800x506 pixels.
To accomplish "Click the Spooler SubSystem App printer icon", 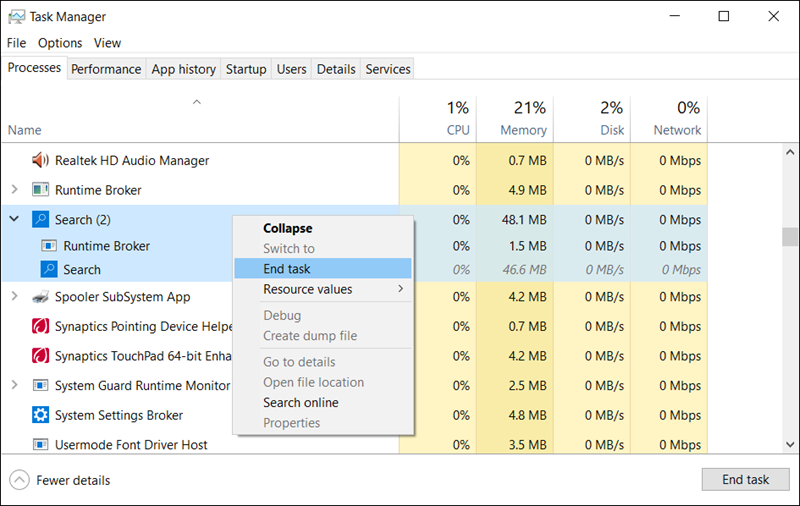I will (41, 297).
